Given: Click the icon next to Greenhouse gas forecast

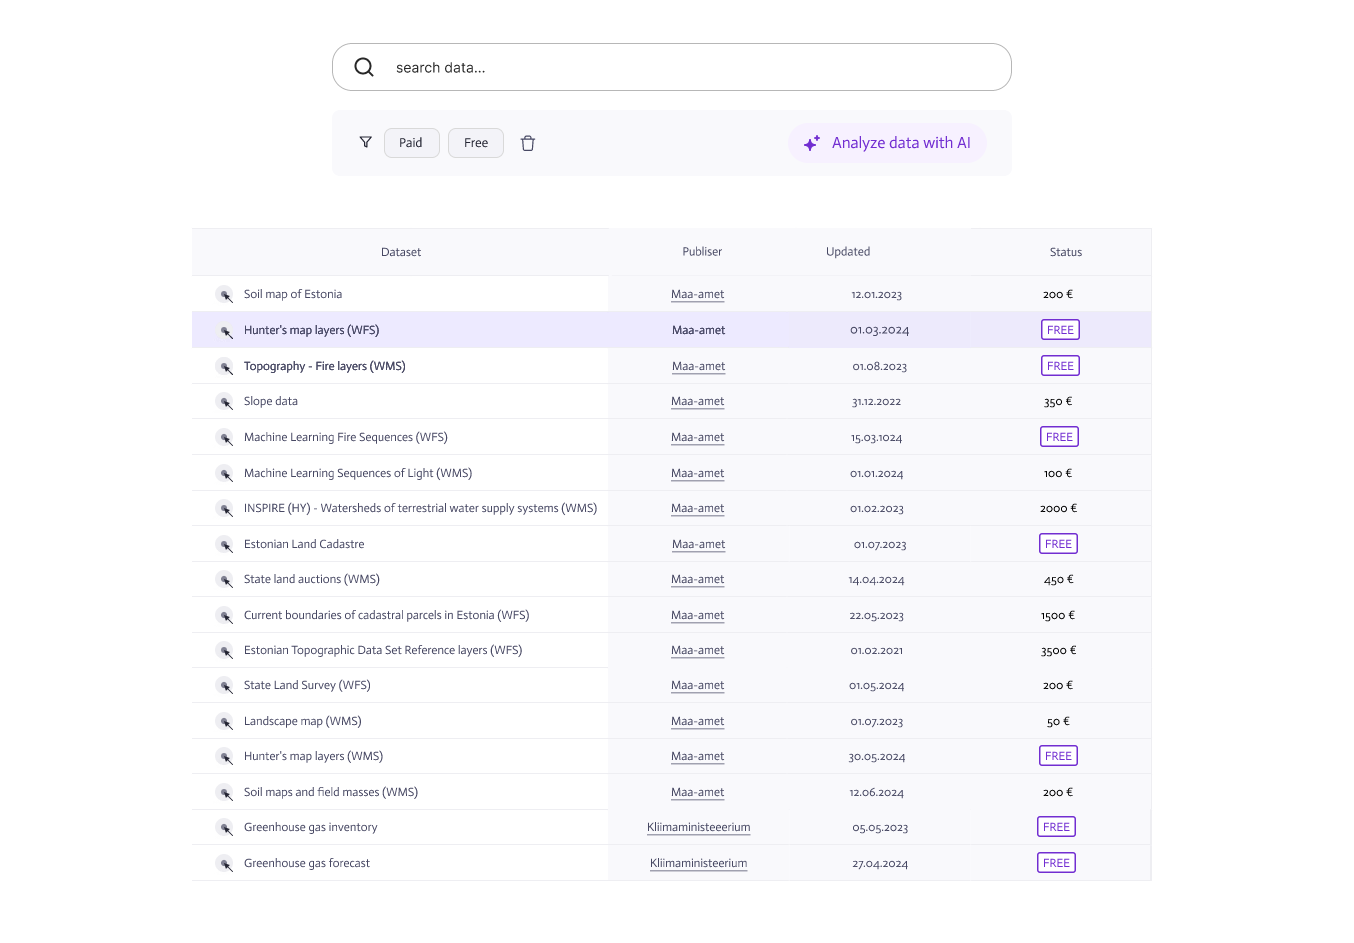Looking at the screenshot, I should [225, 863].
